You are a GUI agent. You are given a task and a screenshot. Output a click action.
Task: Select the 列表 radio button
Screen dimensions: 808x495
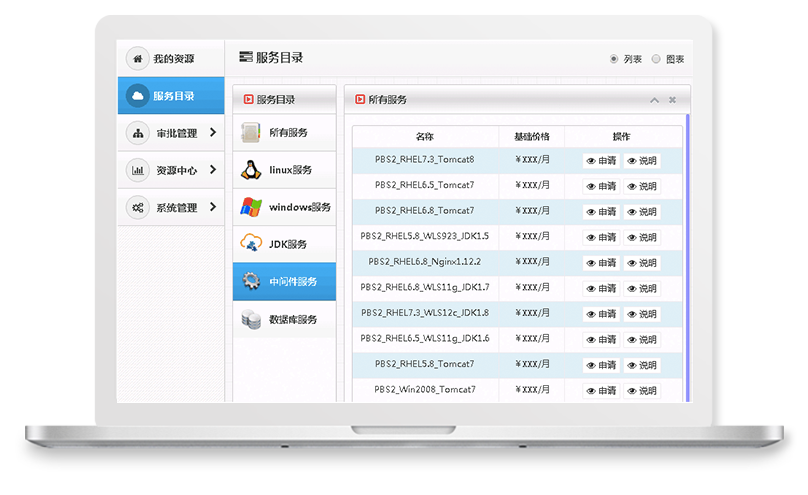click(x=614, y=59)
